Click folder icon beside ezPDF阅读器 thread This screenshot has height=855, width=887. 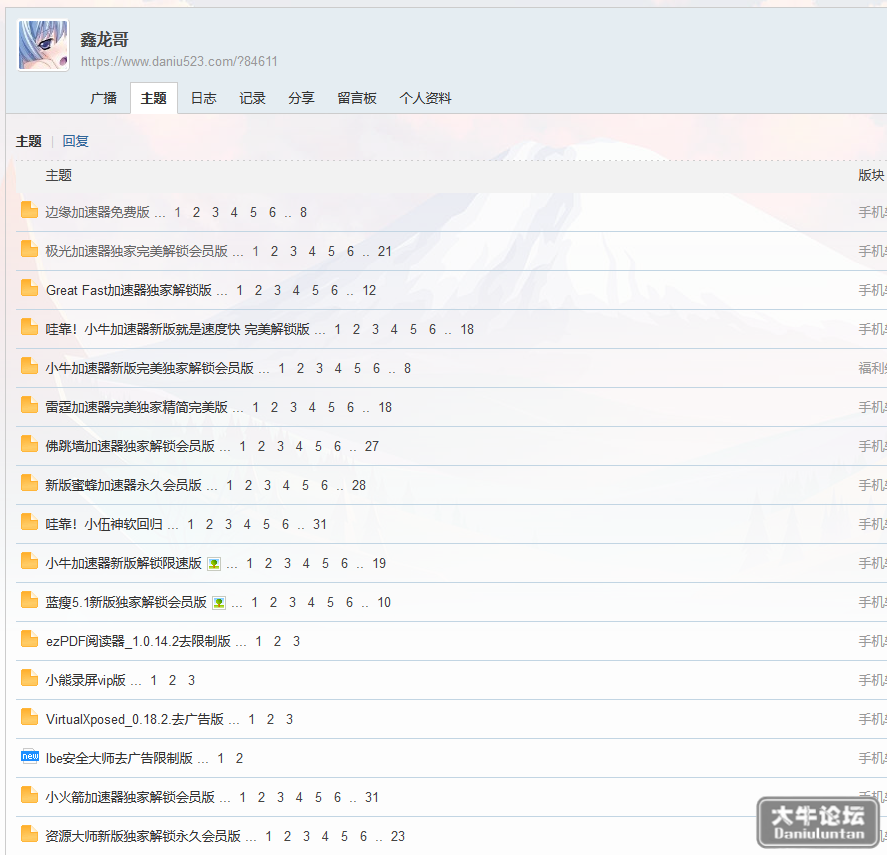pyautogui.click(x=29, y=639)
